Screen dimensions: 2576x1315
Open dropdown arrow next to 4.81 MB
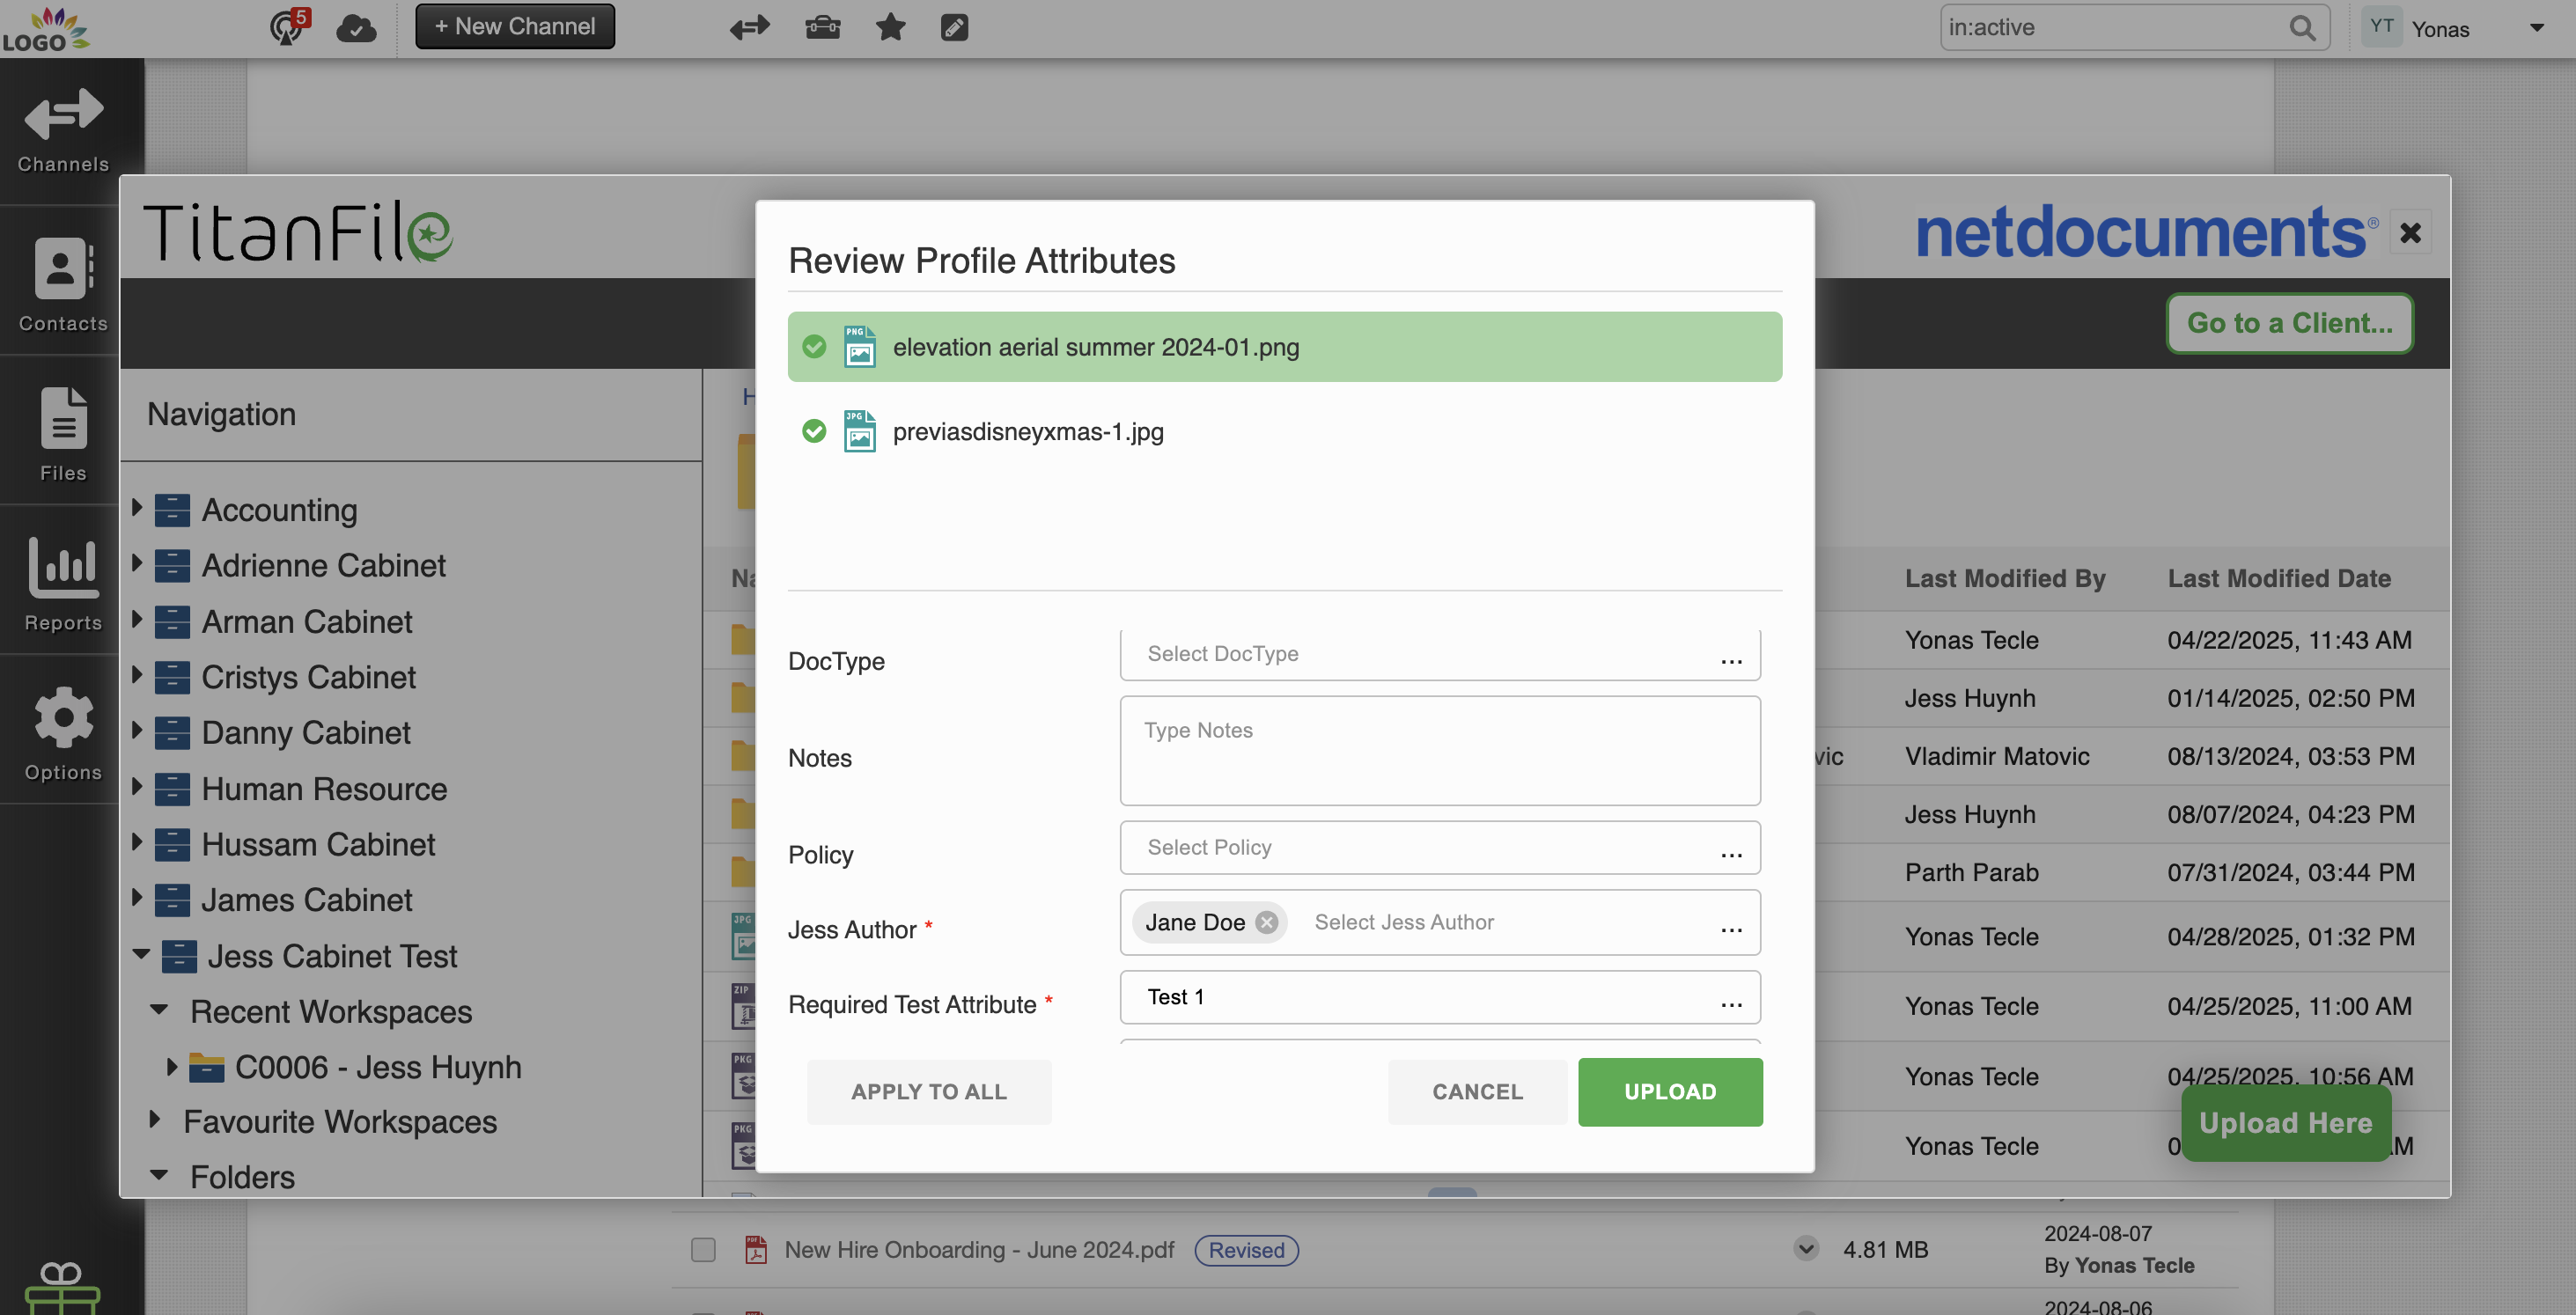pos(1806,1248)
